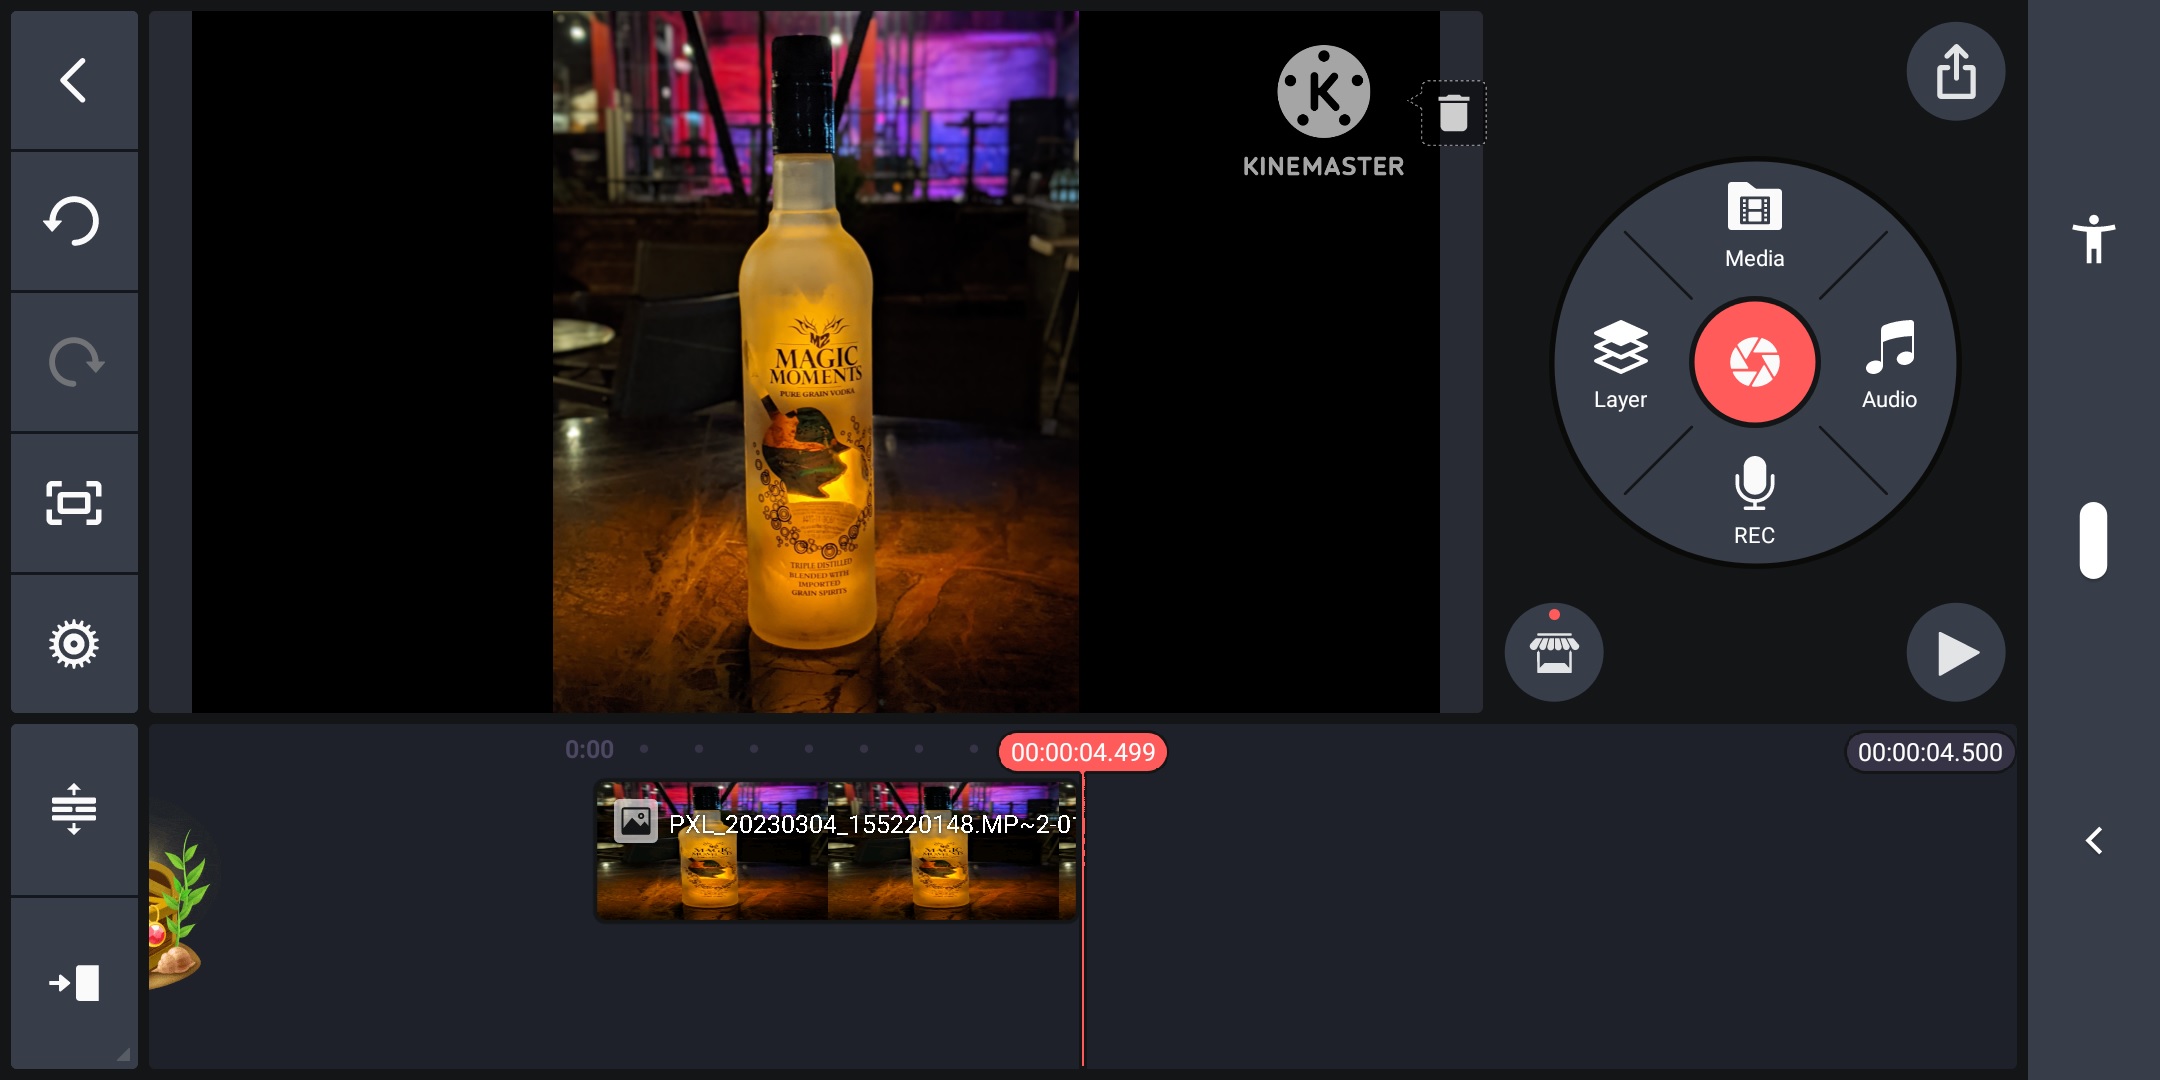
Task: Start REC voice recording
Action: 1754,502
